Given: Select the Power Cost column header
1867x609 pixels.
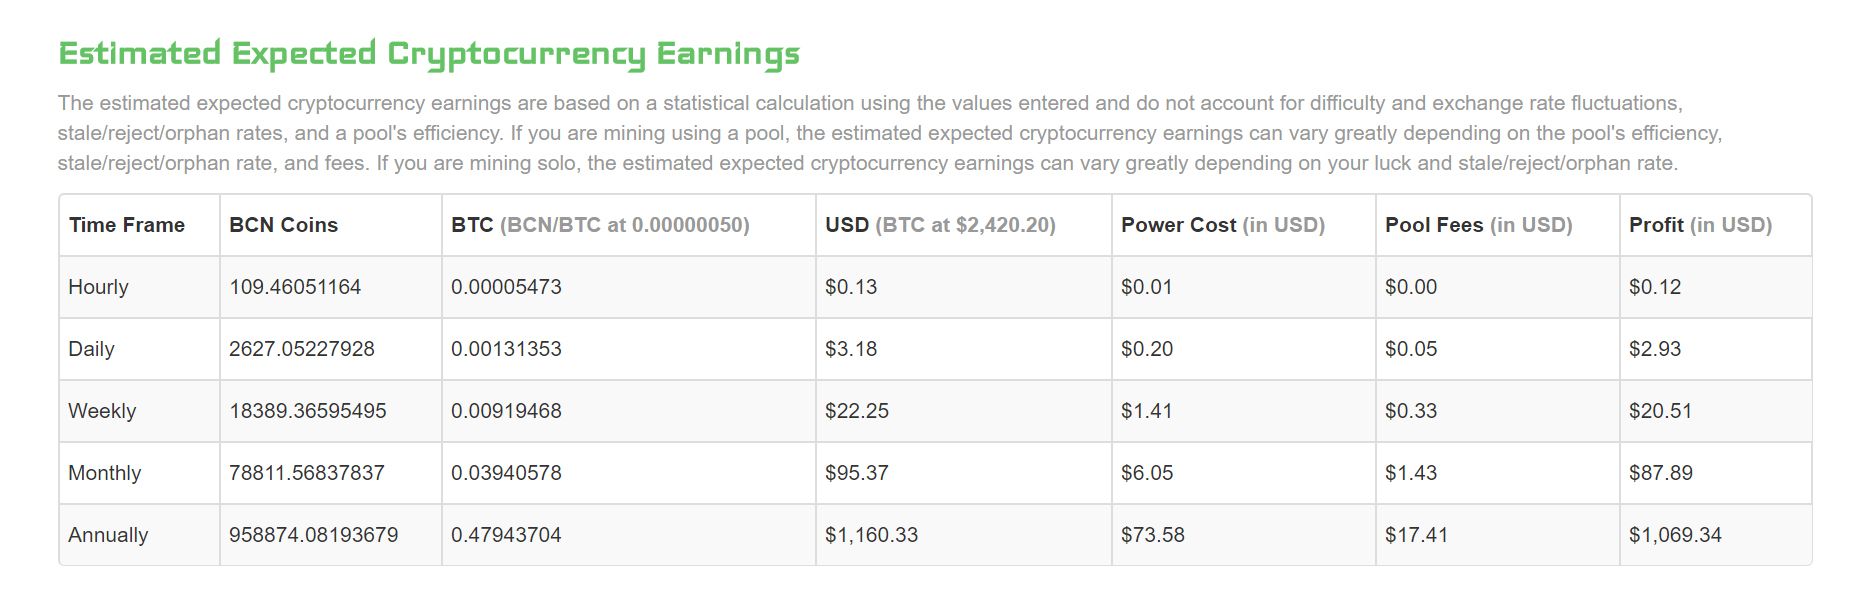Looking at the screenshot, I should (x=1223, y=225).
